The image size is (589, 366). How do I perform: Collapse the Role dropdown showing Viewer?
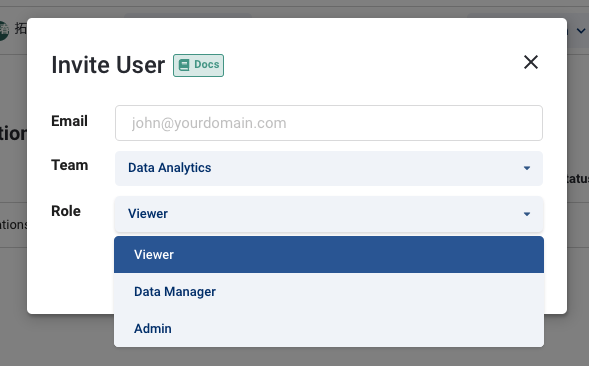tap(329, 214)
